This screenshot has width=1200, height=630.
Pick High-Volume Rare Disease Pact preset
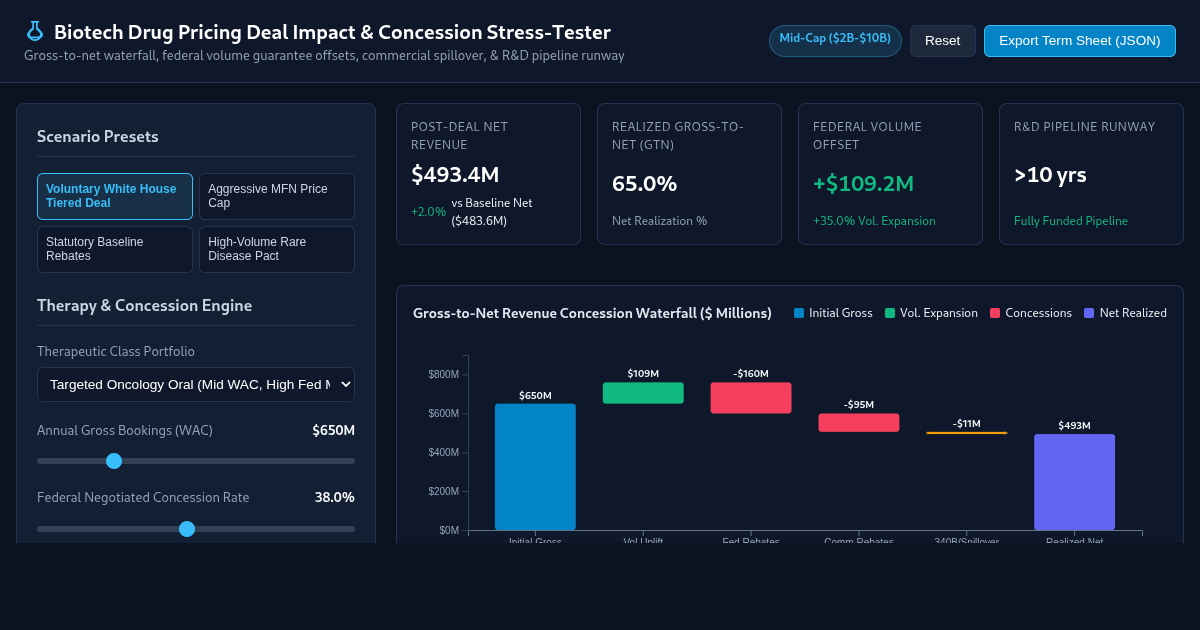277,249
